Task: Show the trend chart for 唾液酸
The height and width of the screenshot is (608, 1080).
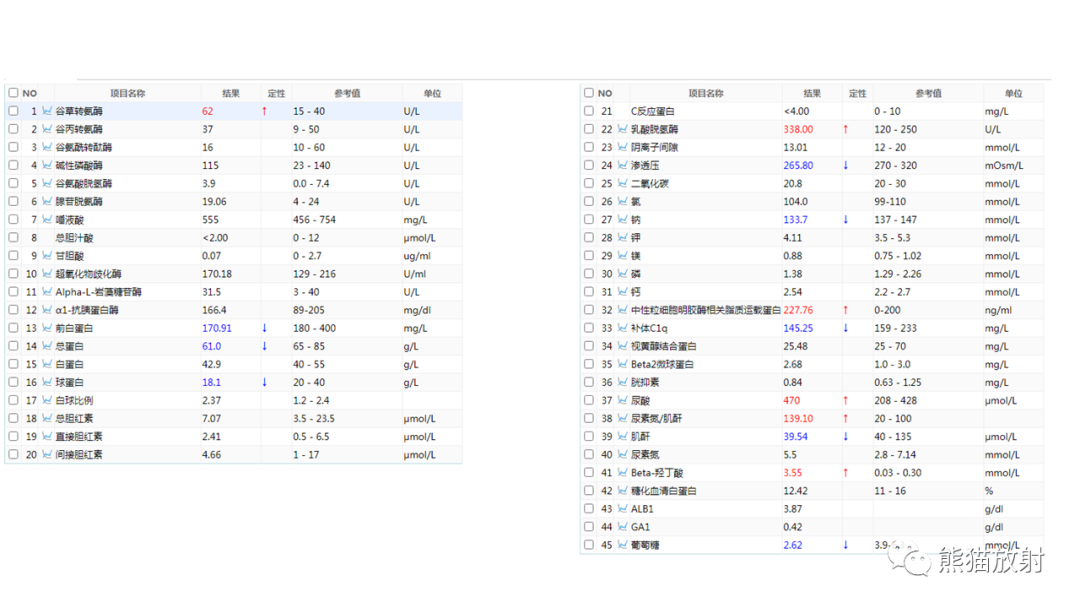Action: (47, 220)
